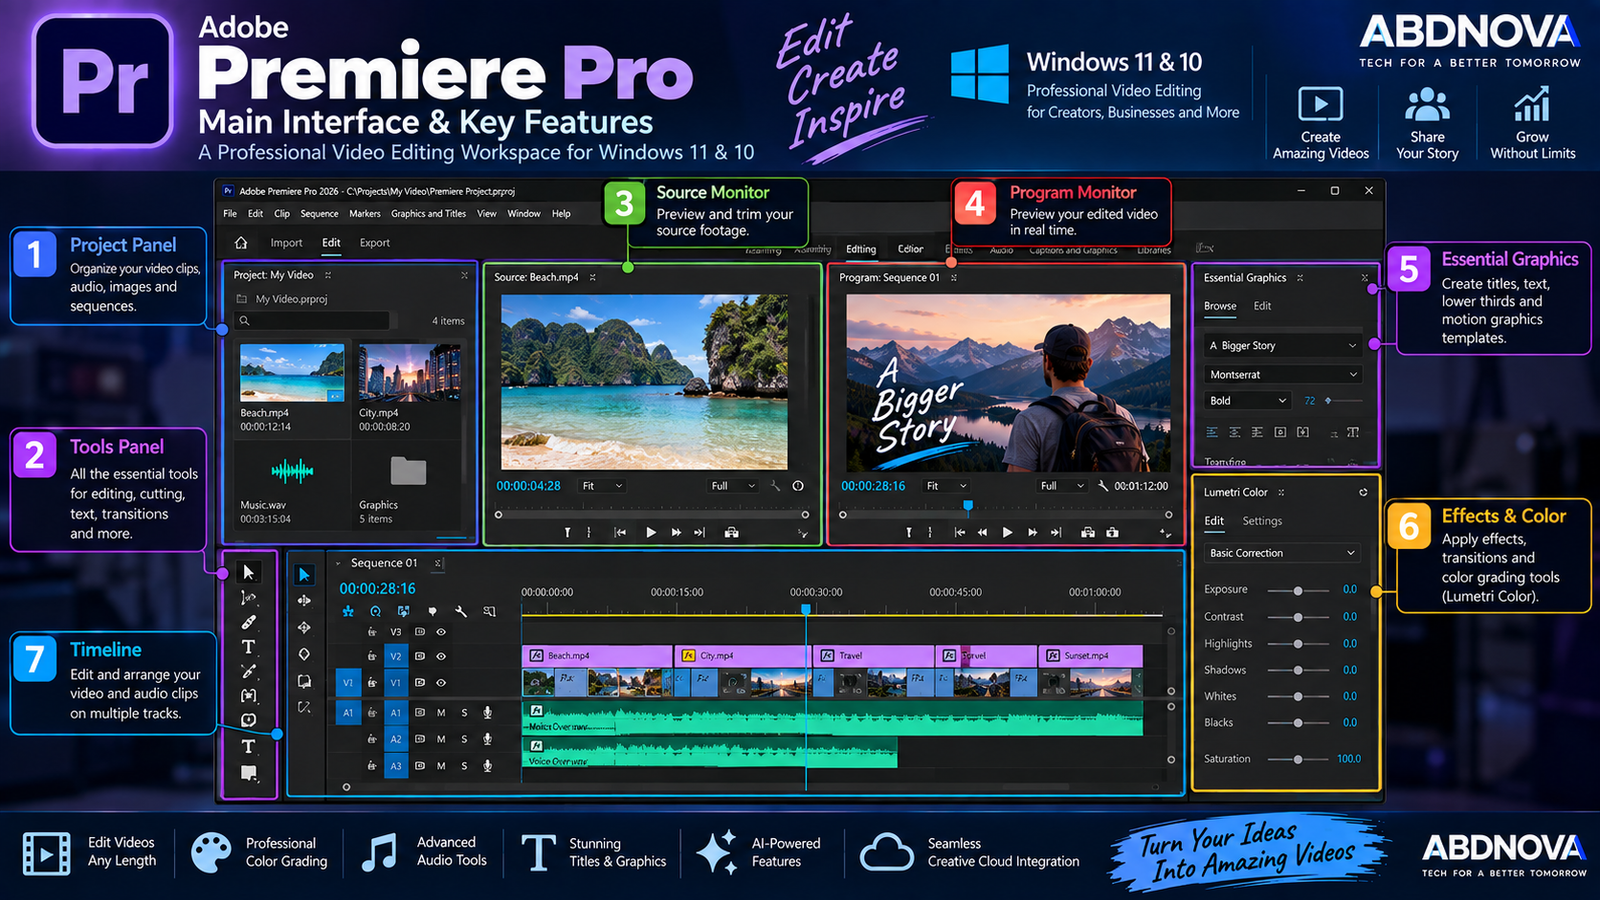The width and height of the screenshot is (1600, 900).
Task: Click the Lumetri Color reset icon
Action: click(x=1363, y=492)
